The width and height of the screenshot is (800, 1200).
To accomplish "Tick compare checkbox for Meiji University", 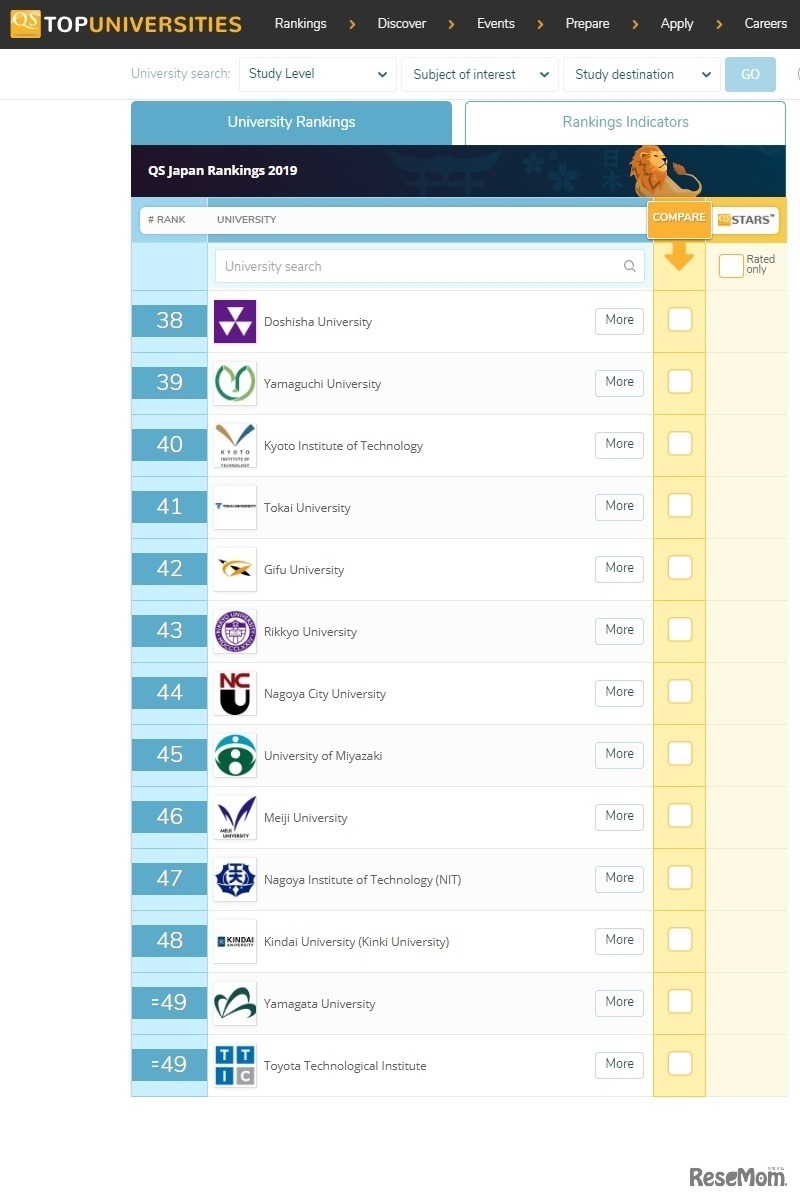I will coord(680,815).
